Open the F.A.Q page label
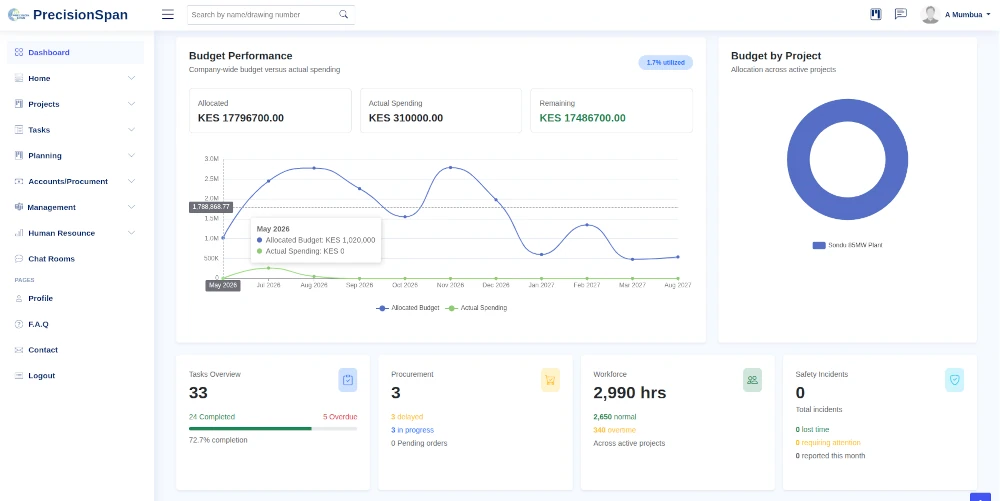This screenshot has width=1000, height=501. 38,324
